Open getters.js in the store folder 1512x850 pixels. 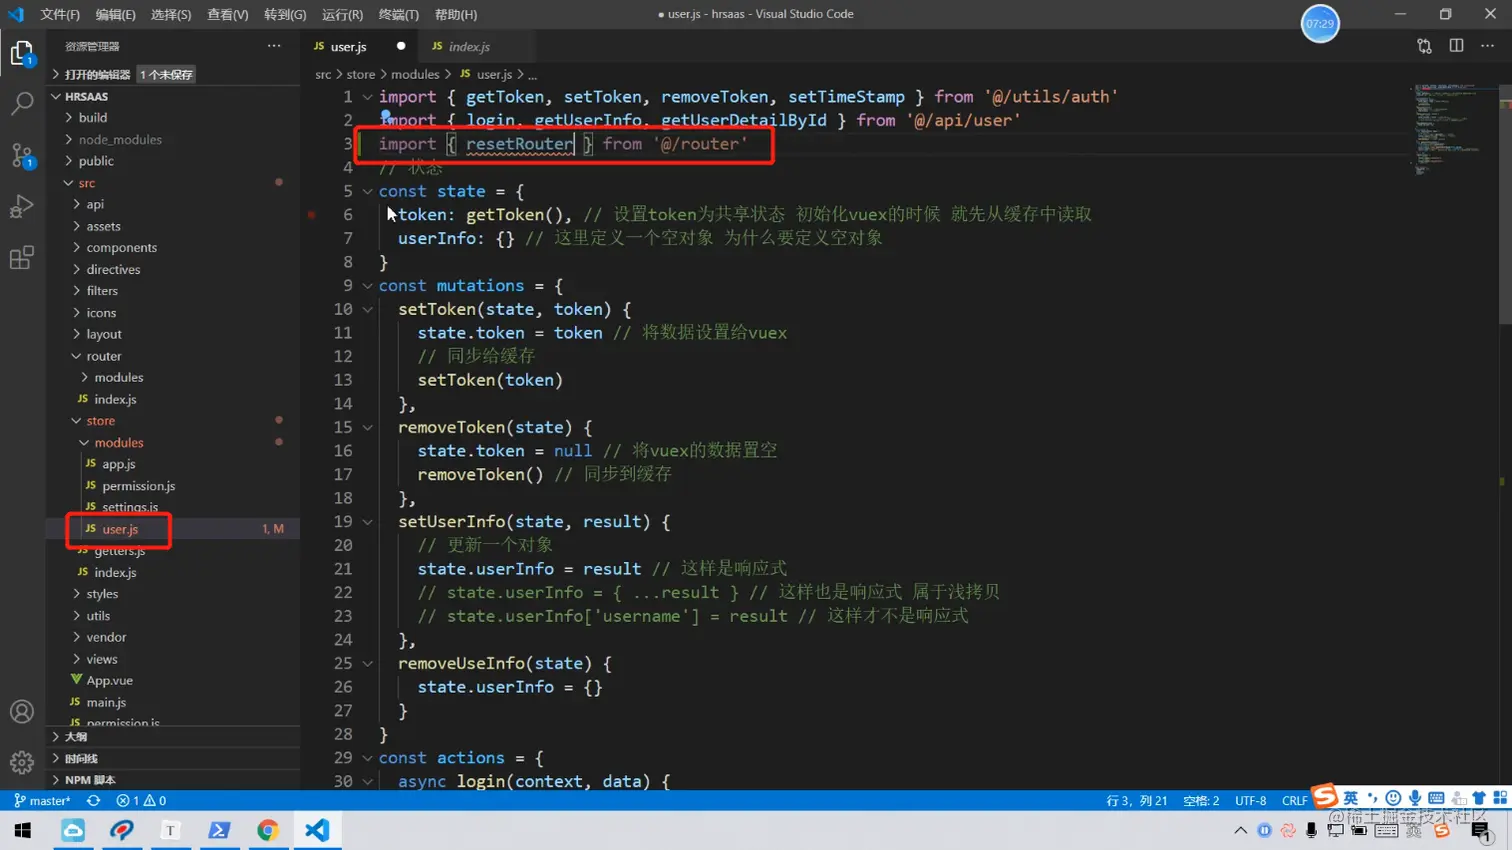click(x=173, y=551)
